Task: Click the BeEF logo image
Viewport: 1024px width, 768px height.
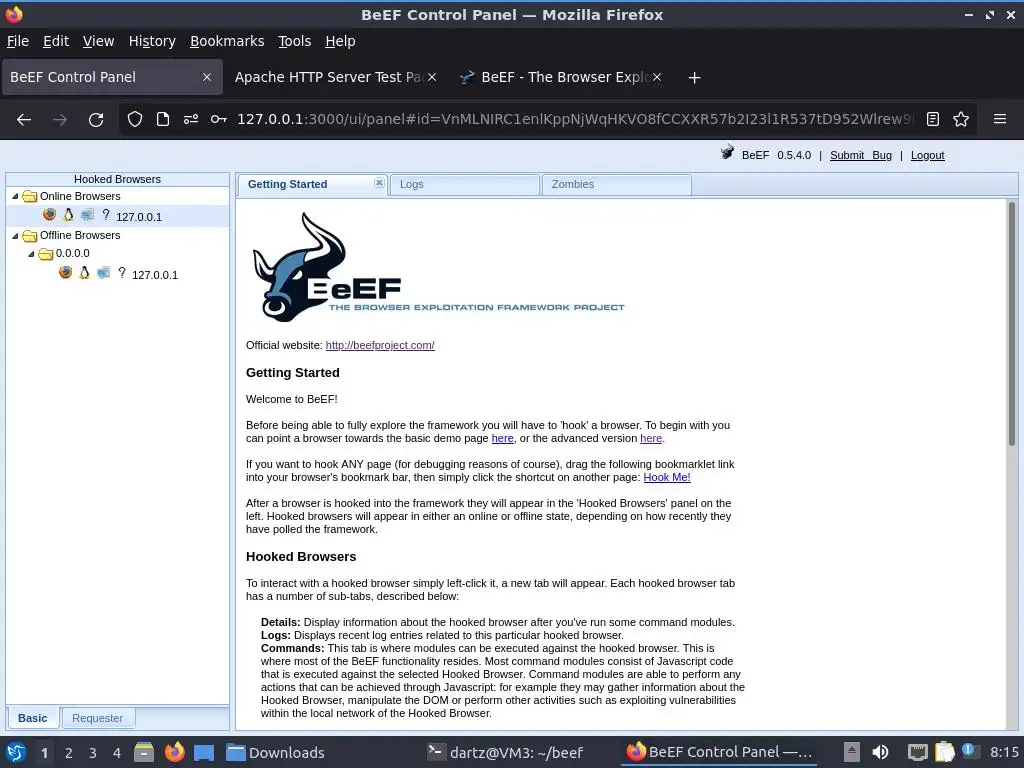Action: pyautogui.click(x=438, y=267)
